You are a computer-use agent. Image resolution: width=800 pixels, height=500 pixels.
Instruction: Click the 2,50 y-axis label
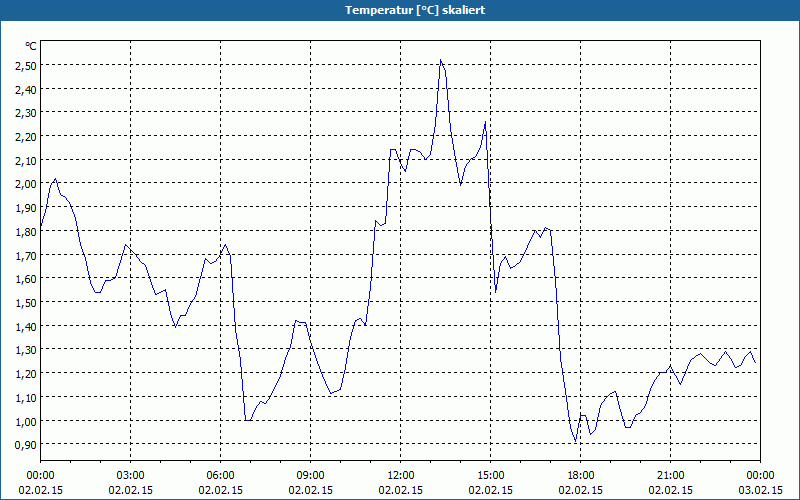click(x=26, y=65)
